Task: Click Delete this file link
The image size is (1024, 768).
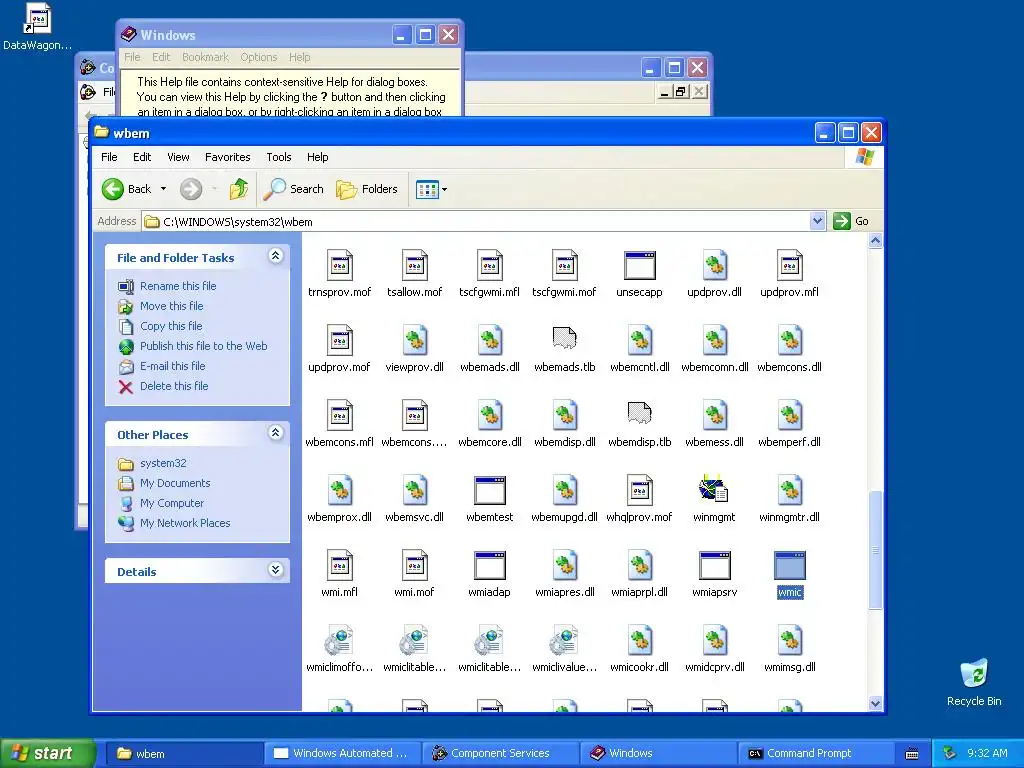Action: (174, 386)
